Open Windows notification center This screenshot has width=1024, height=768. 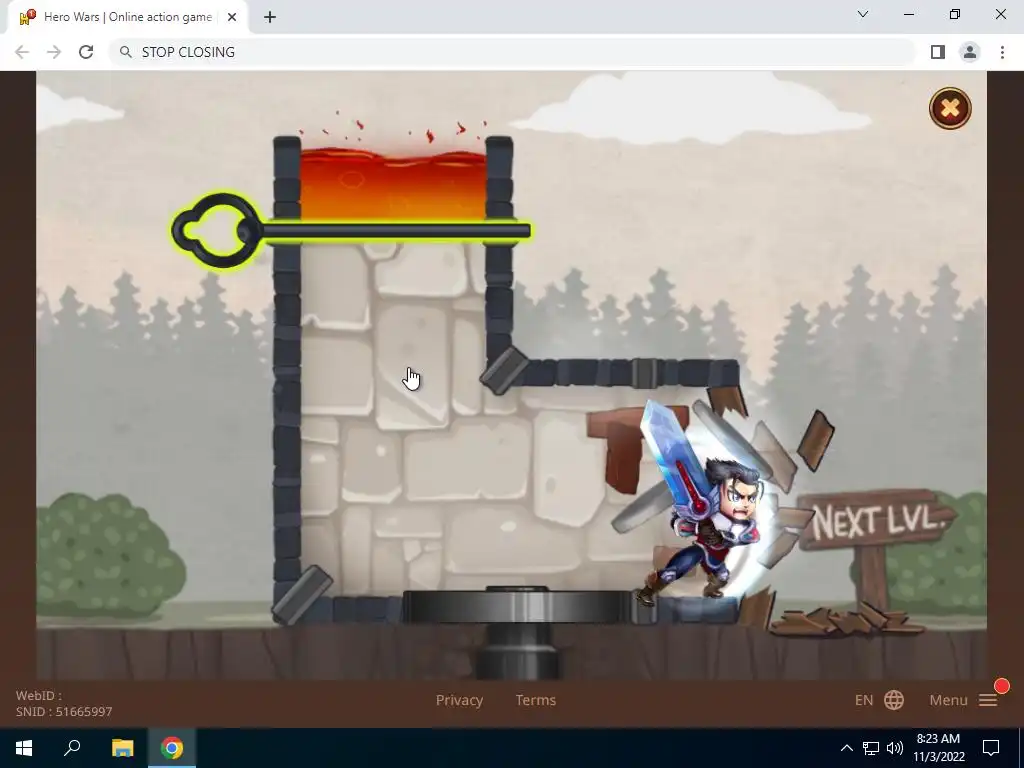[x=991, y=748]
